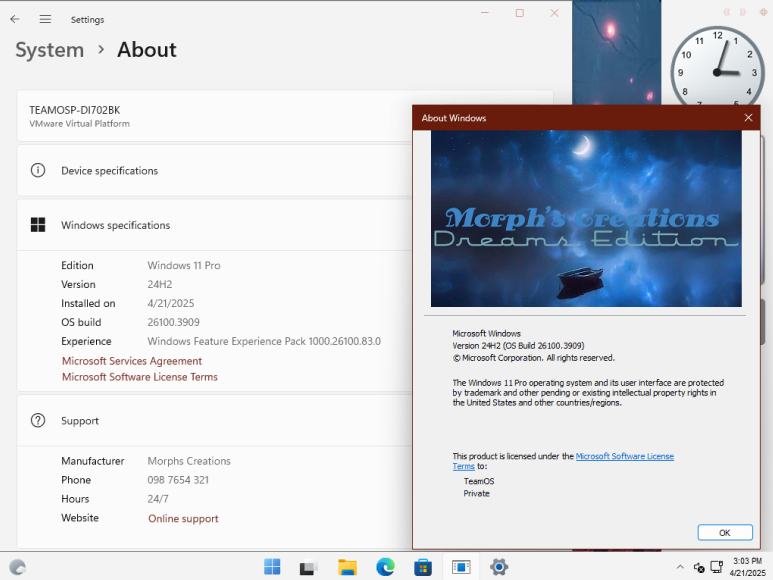The height and width of the screenshot is (580, 773).
Task: Open the Settings hamburger navigation menu
Action: 45,19
